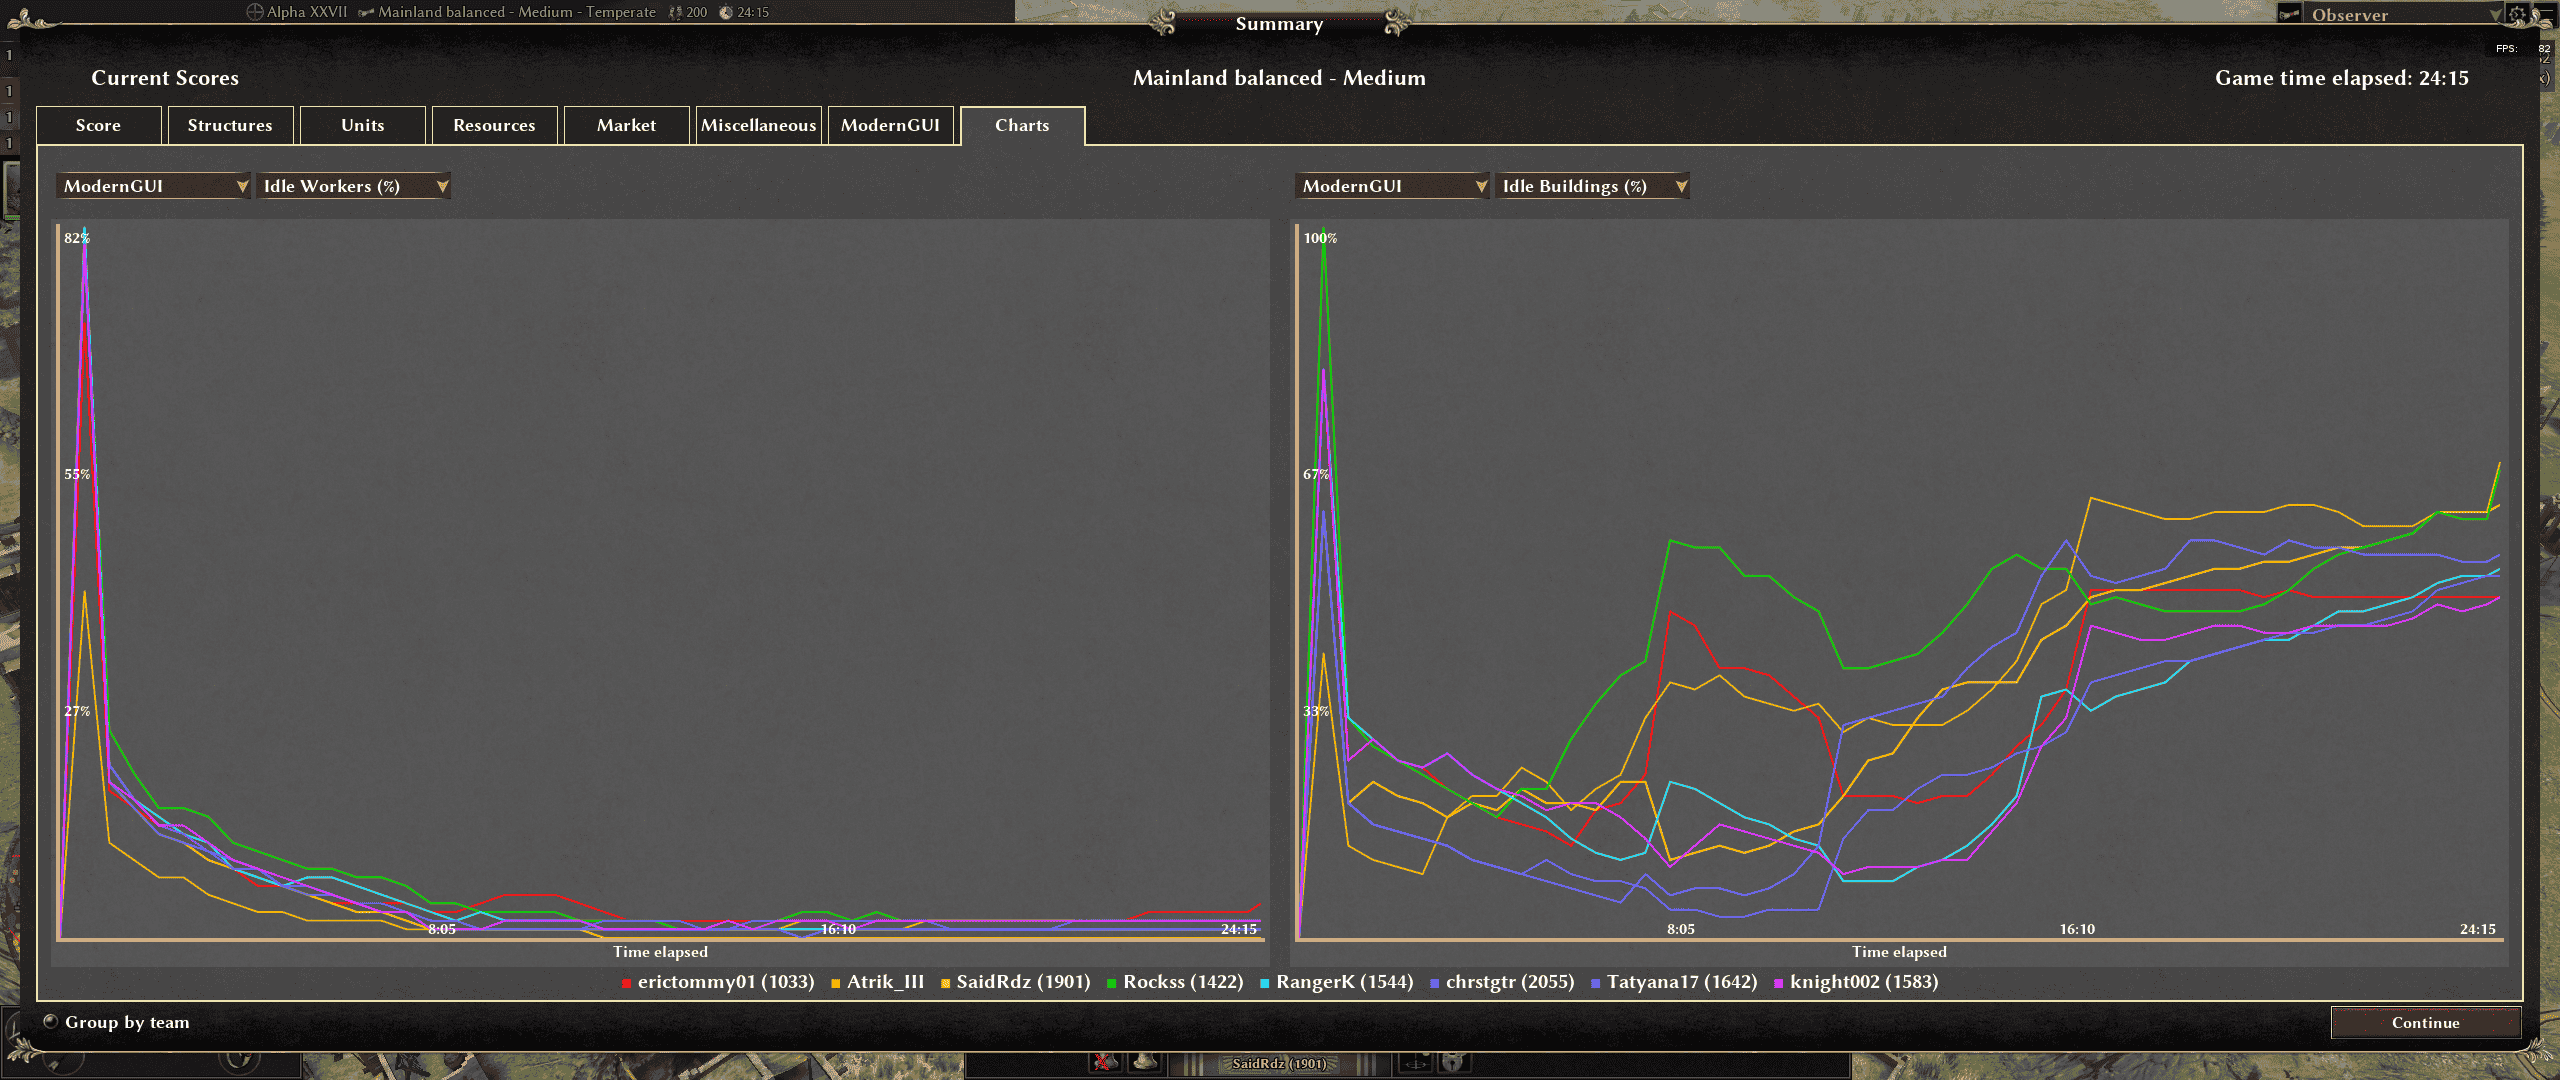The image size is (2560, 1080).
Task: Open the Score tab
Action: (x=99, y=125)
